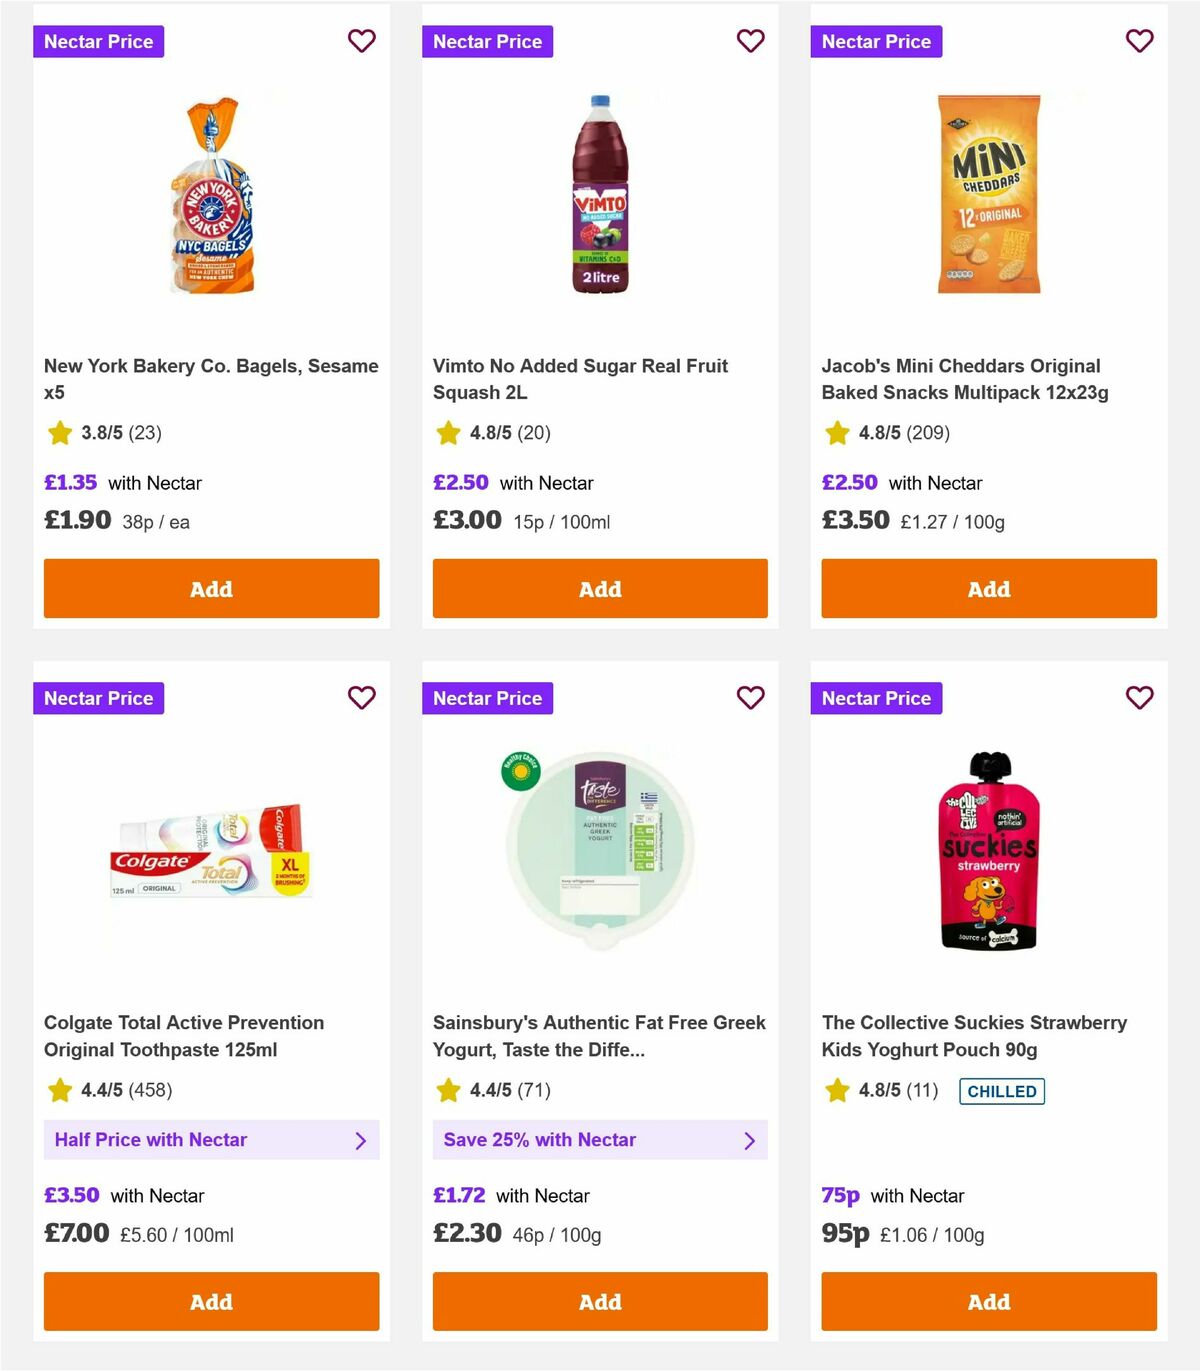The height and width of the screenshot is (1372, 1200).
Task: Favourite the New York Bakery bagels with heart icon
Action: (361, 41)
